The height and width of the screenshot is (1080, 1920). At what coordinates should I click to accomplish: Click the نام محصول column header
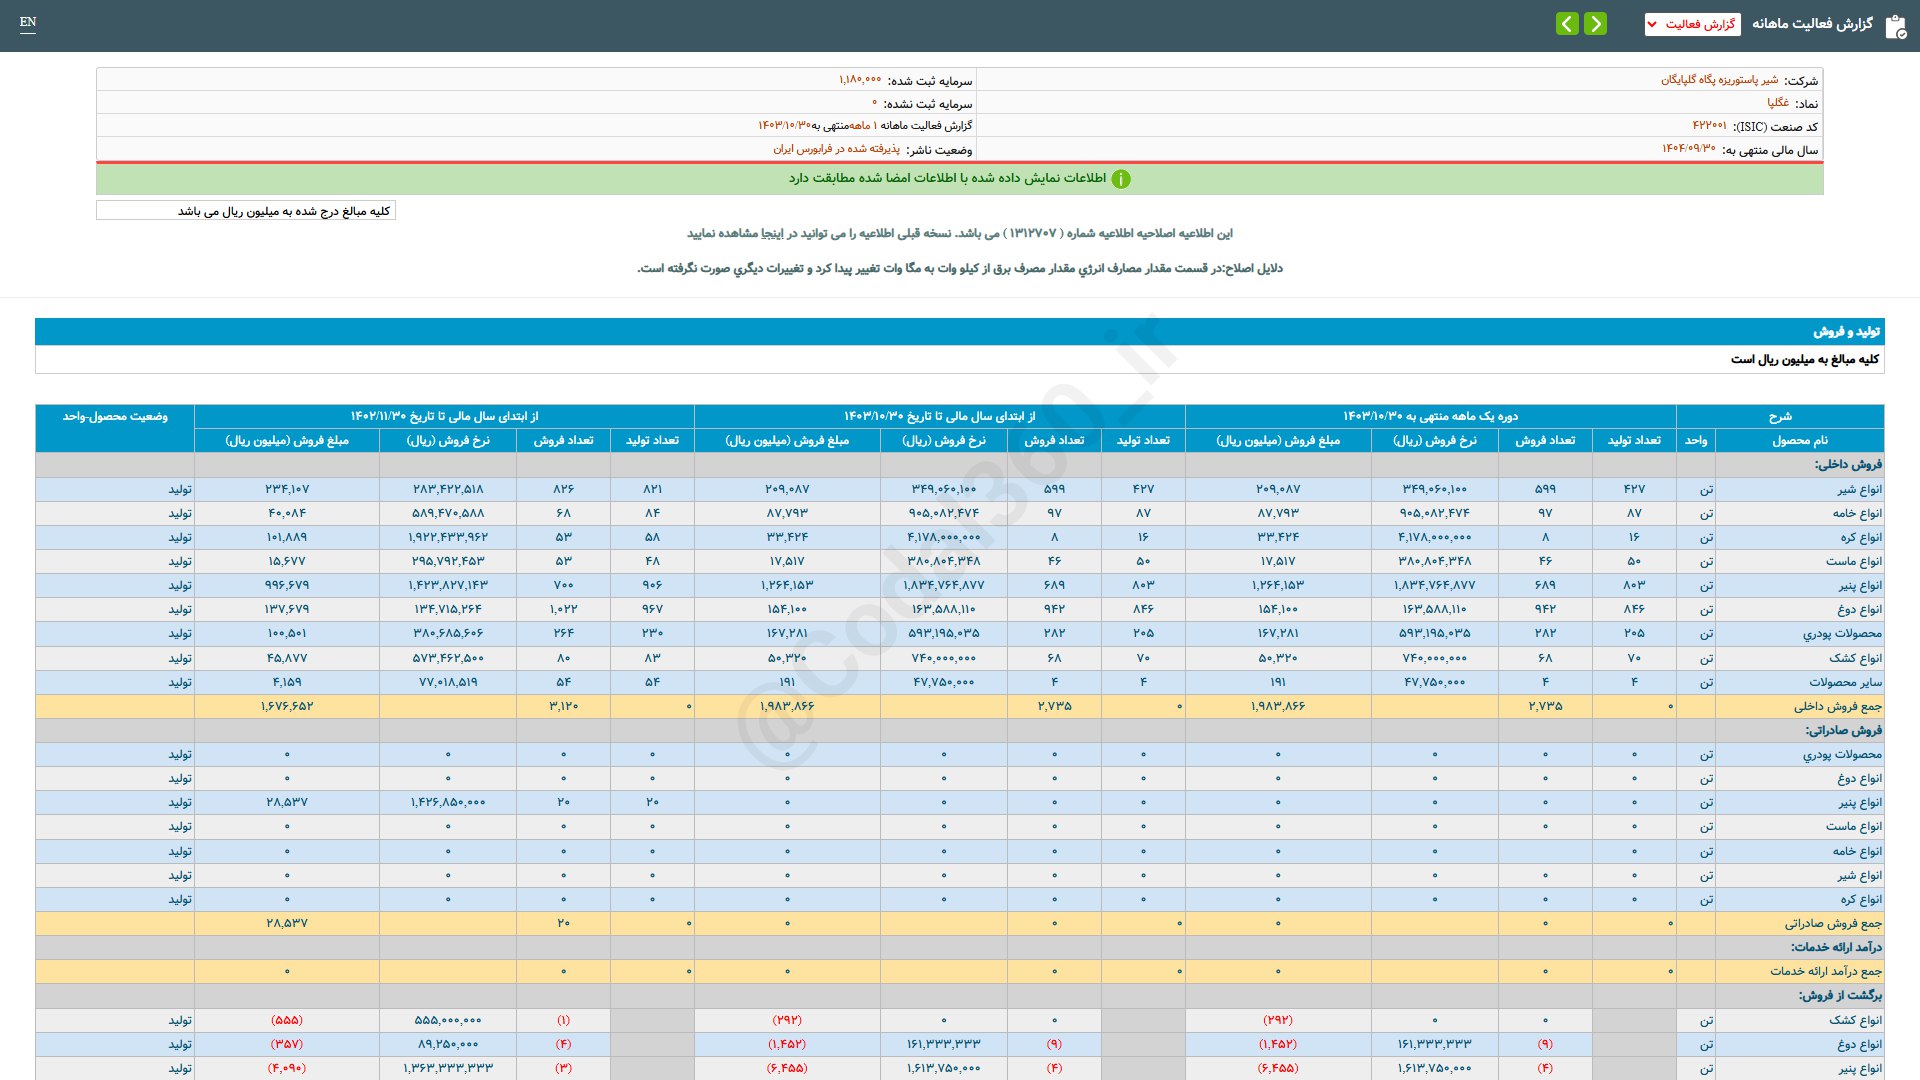[1799, 440]
